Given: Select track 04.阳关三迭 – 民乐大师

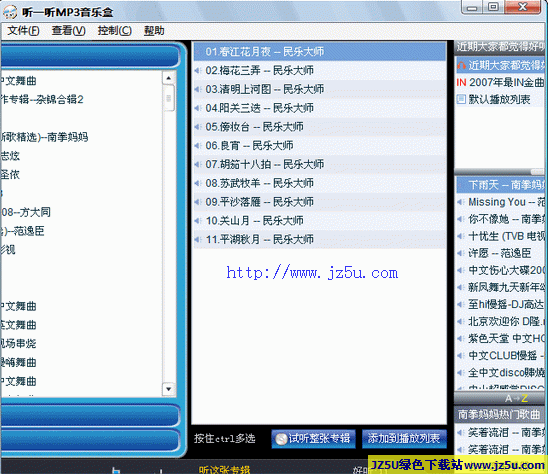Looking at the screenshot, I should click(320, 108).
